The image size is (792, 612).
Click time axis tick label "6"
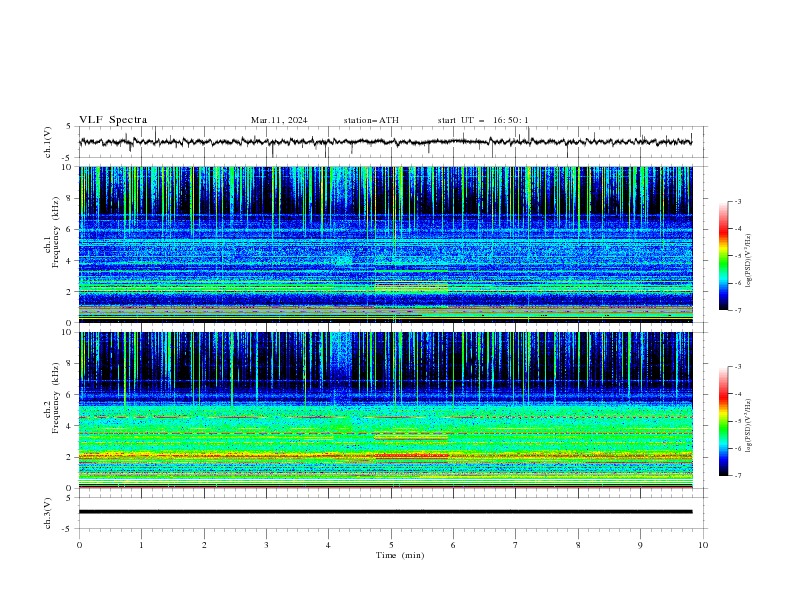[453, 545]
